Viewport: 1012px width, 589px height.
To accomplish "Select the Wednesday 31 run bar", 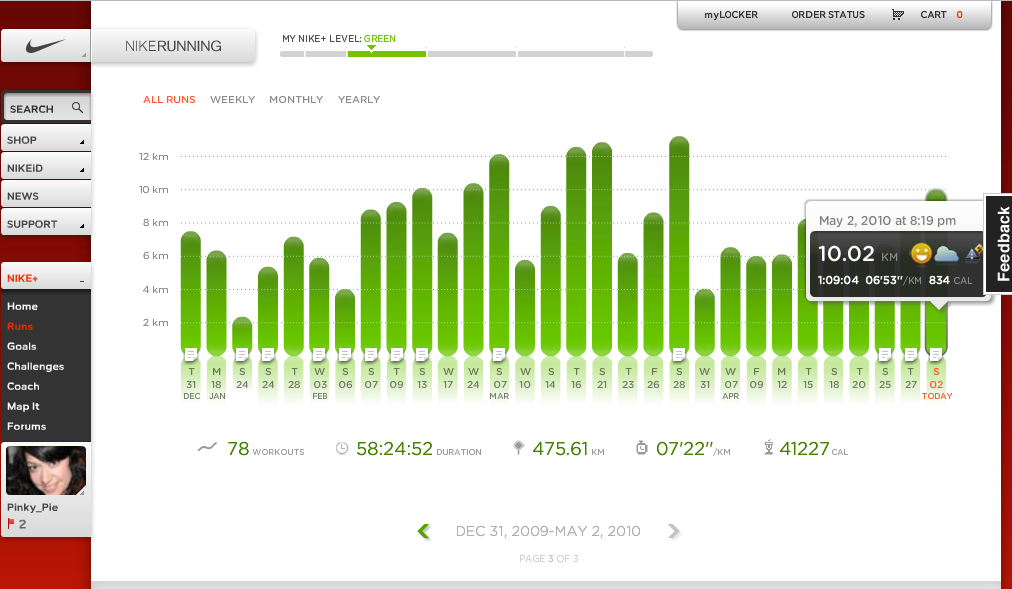I will 705,322.
